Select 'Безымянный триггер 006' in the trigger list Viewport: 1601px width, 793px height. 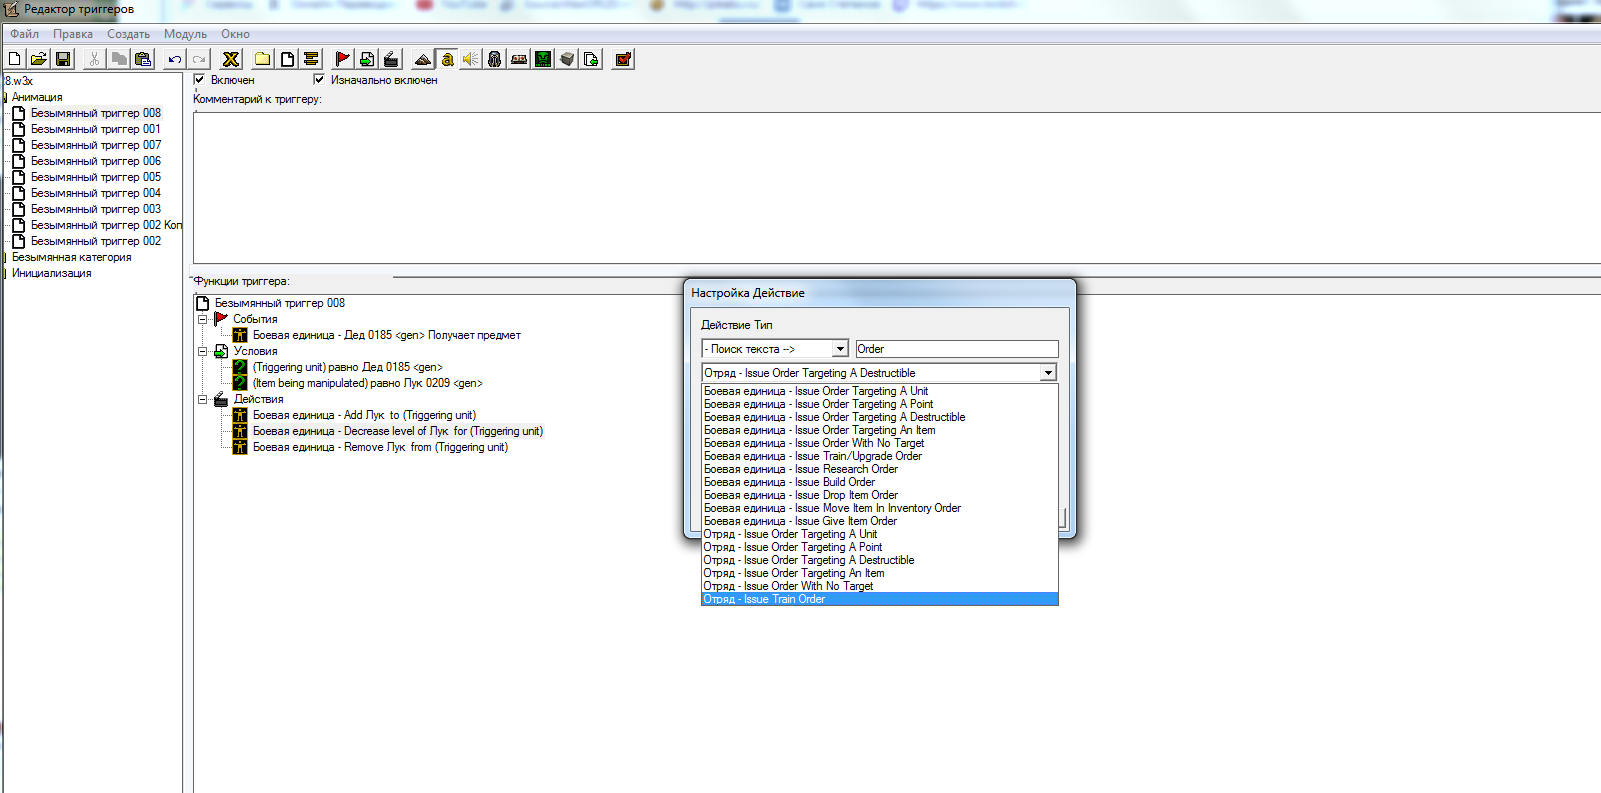tap(96, 161)
